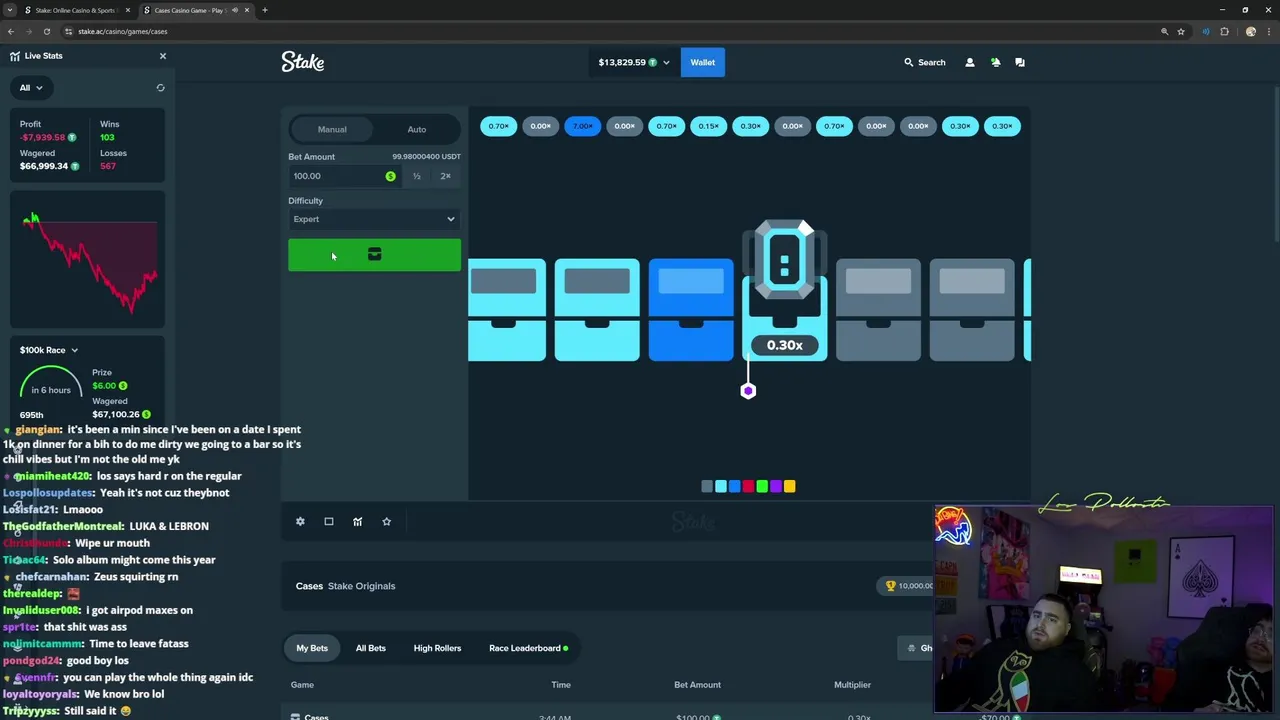Viewport: 1280px width, 720px height.
Task: Click the yellow case color swatch
Action: click(x=789, y=486)
